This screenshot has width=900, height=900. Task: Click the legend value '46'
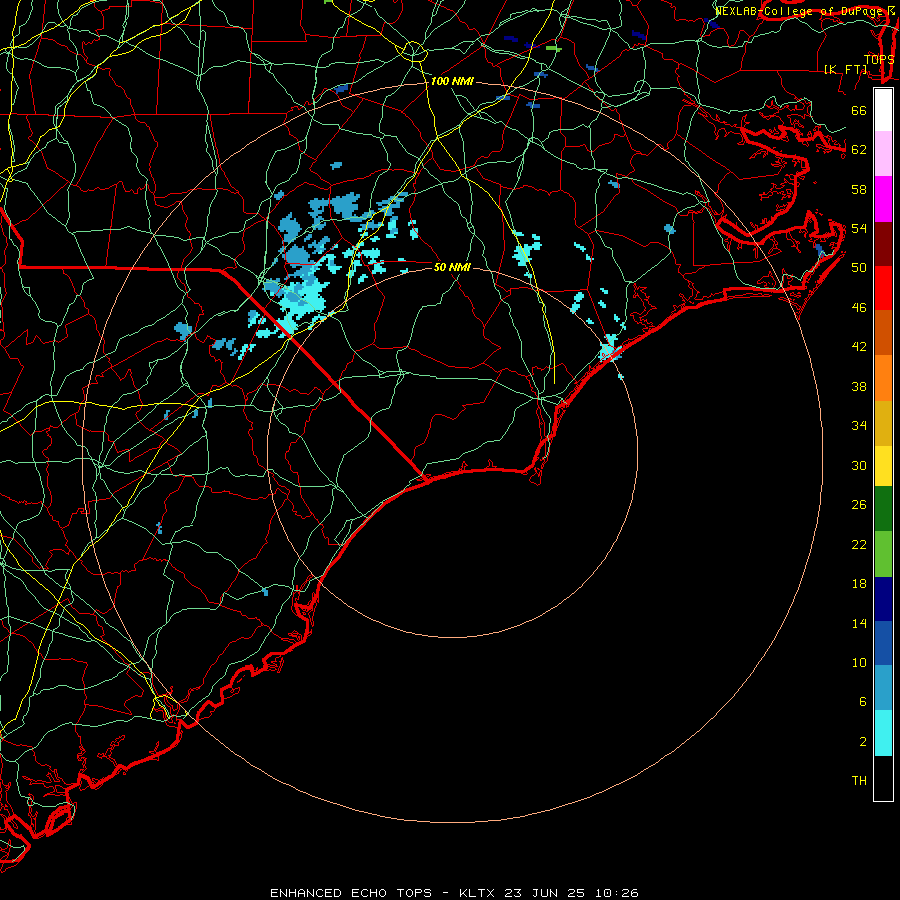coord(859,308)
